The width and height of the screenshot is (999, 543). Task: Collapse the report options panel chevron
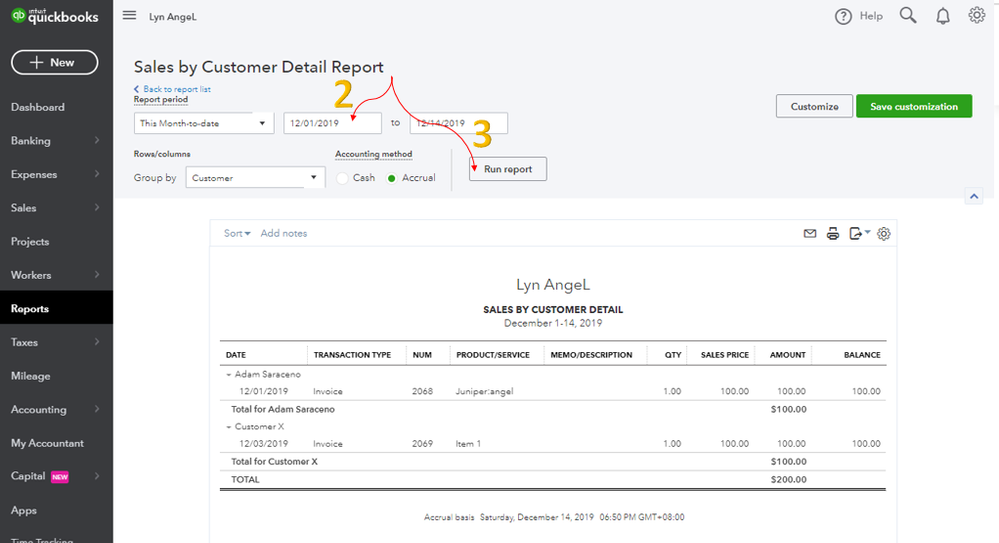[x=974, y=196]
